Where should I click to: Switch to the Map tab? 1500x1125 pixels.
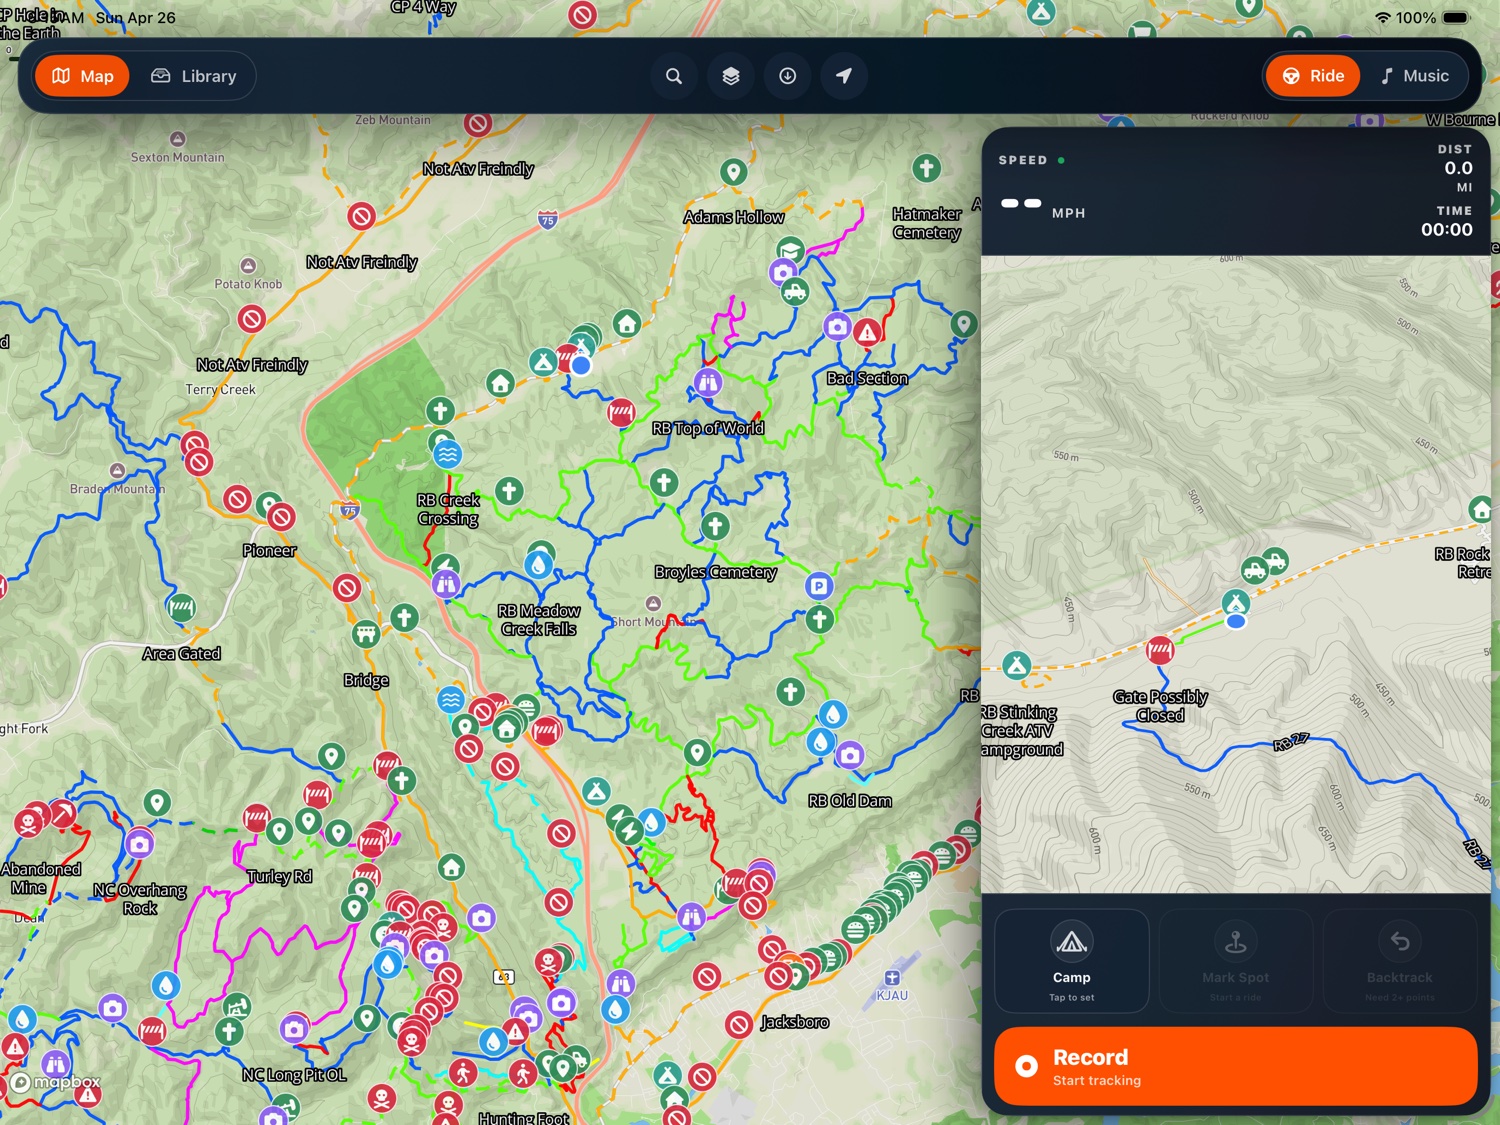pos(82,75)
